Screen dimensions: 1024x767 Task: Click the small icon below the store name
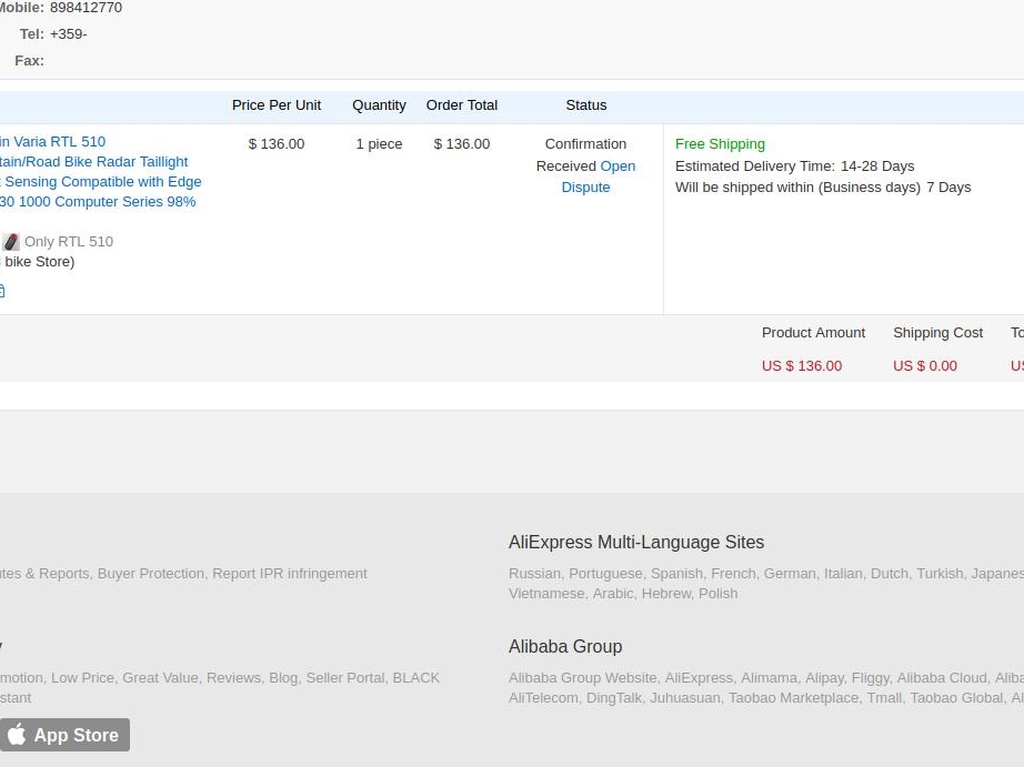coord(2,291)
